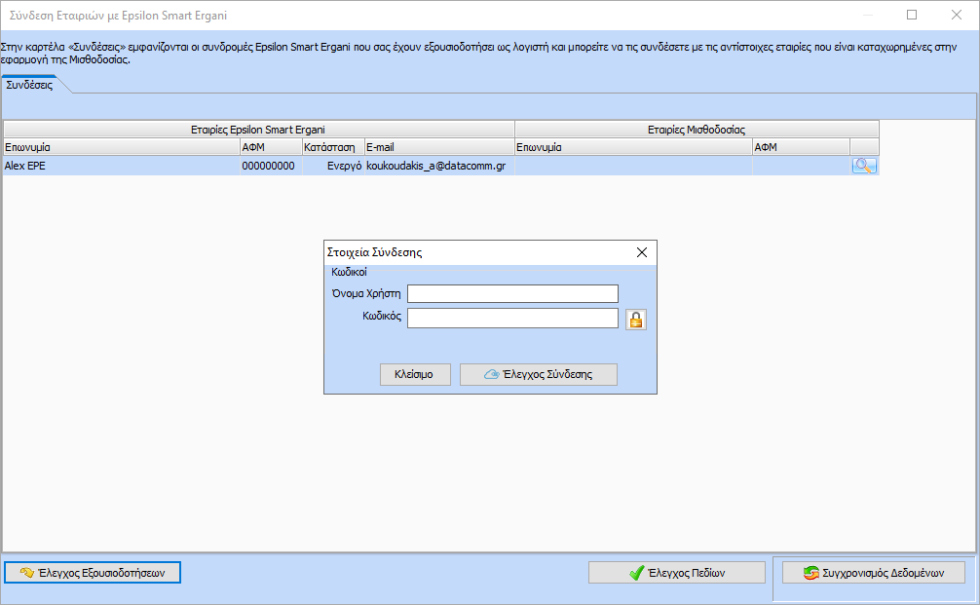Click the Έλεγχος Εξουσιοδοτήσεων button

pos(93,573)
